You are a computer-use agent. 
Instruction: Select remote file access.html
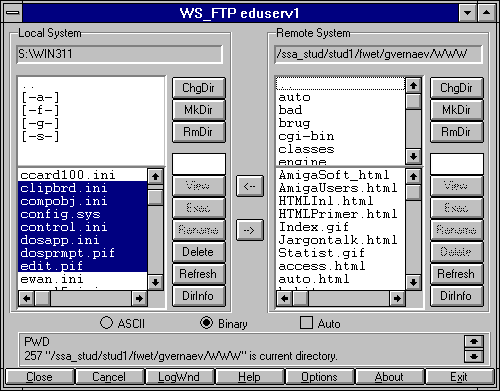pos(341,266)
